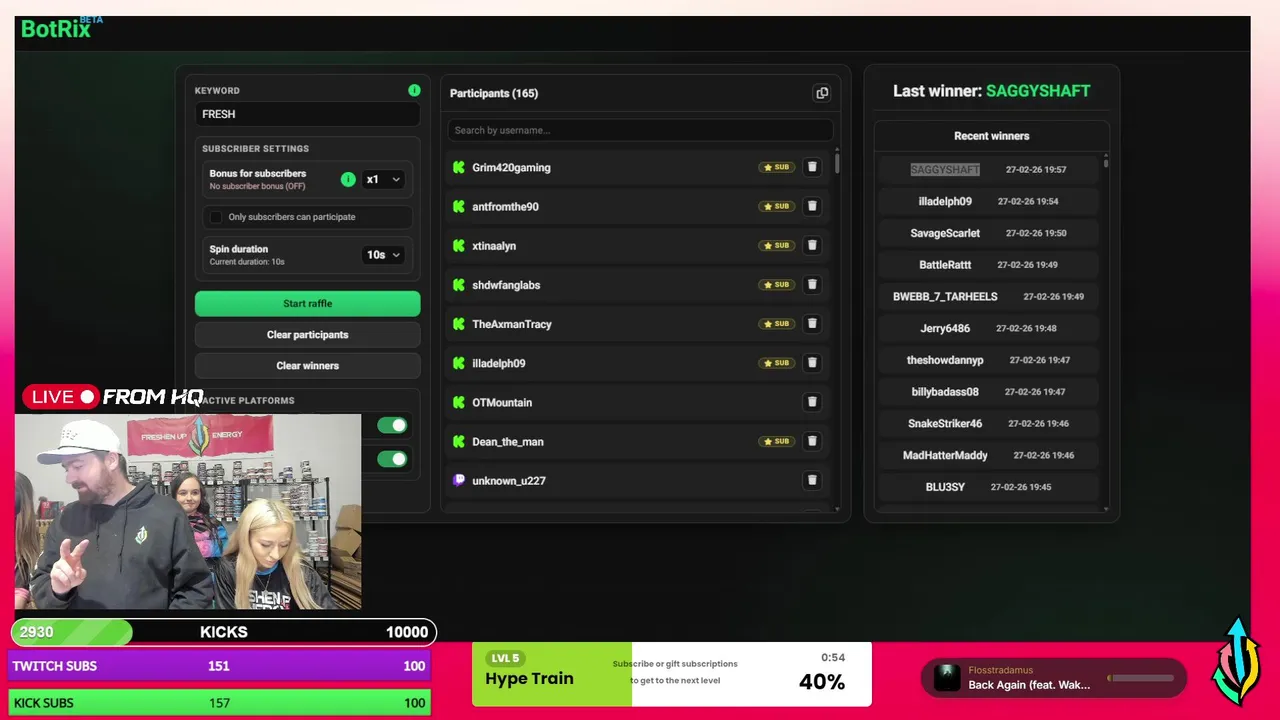
Task: Click participant name xtinaalyn
Action: pos(494,246)
